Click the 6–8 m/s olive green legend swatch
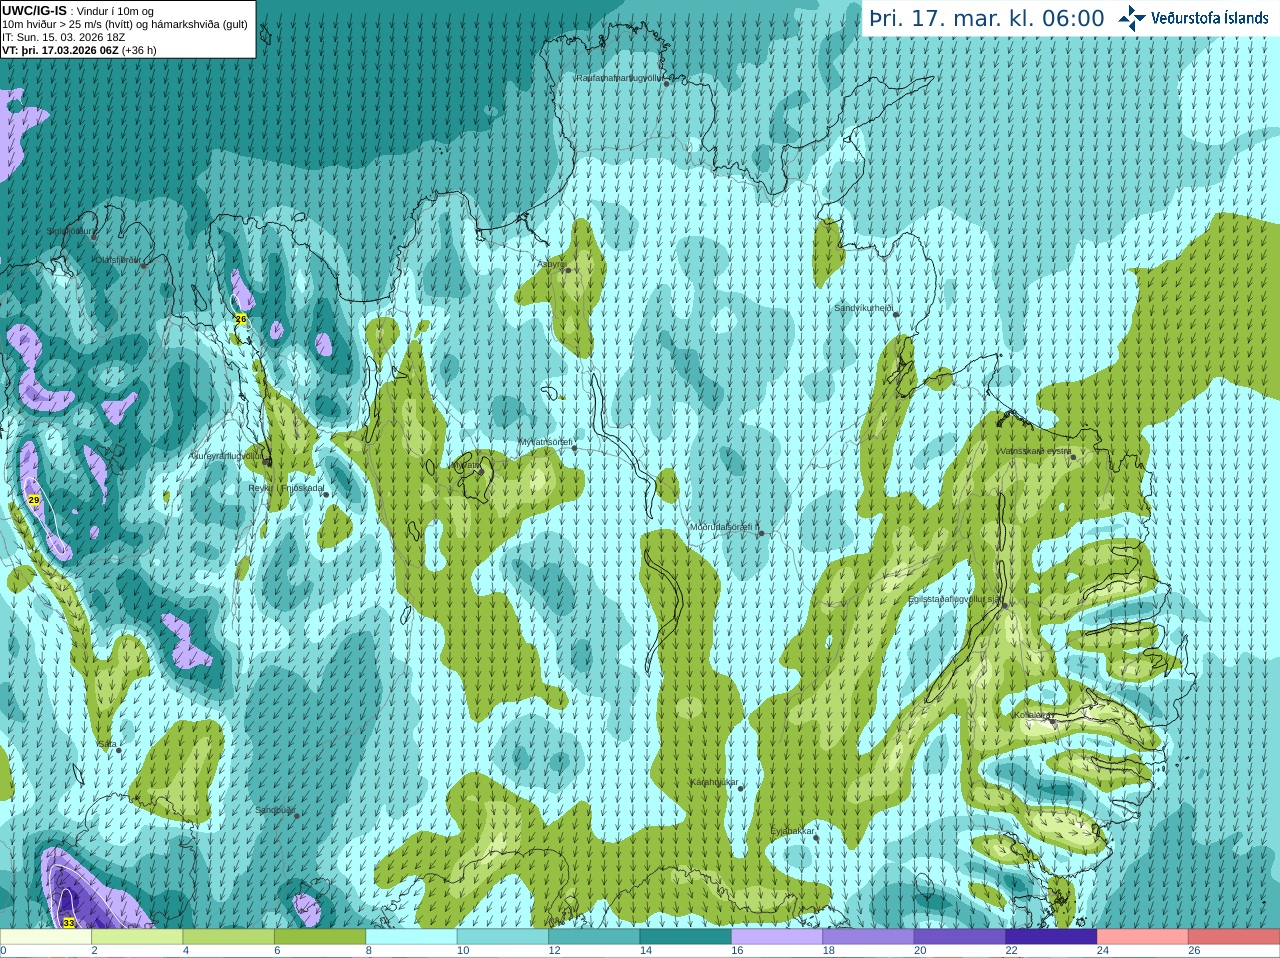The width and height of the screenshot is (1280, 958). click(x=320, y=937)
